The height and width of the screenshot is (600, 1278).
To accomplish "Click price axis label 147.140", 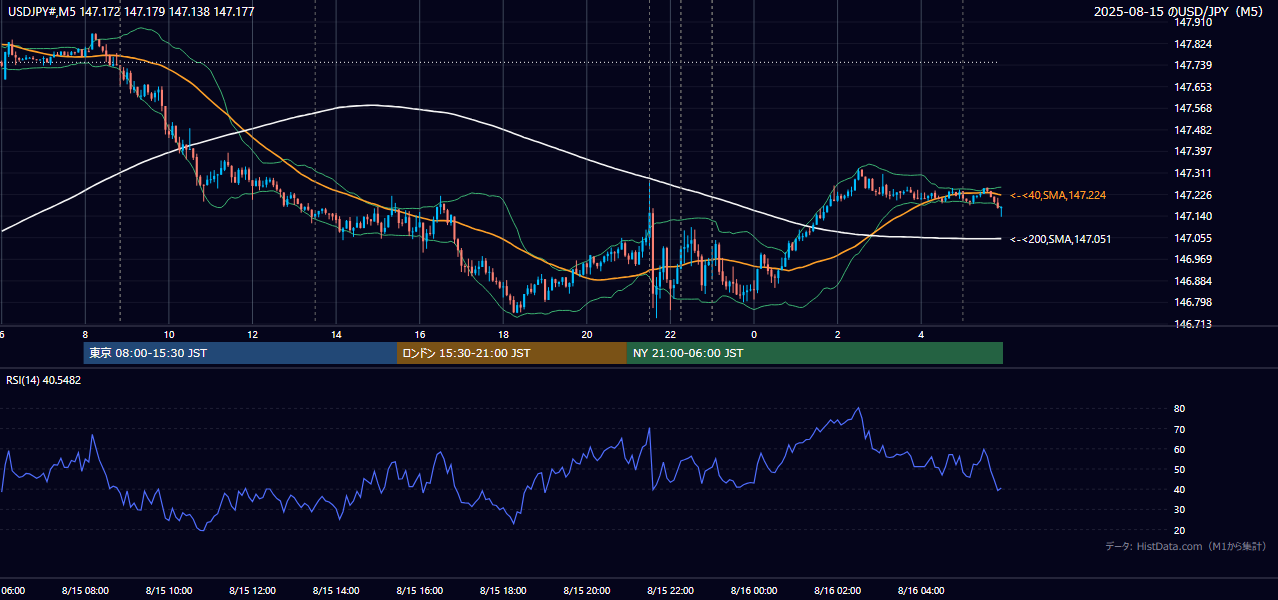I will (x=1193, y=216).
